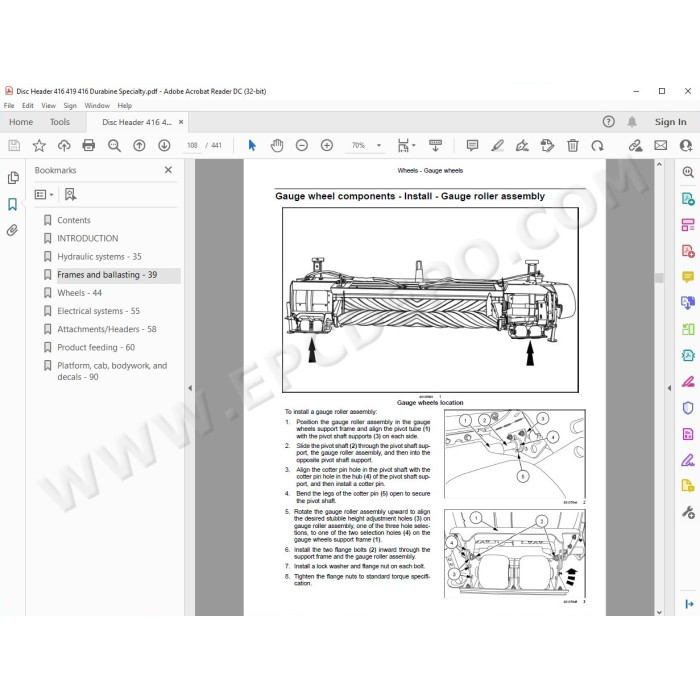Open the Contents bookmark
This screenshot has height=700, width=700.
pyautogui.click(x=74, y=220)
